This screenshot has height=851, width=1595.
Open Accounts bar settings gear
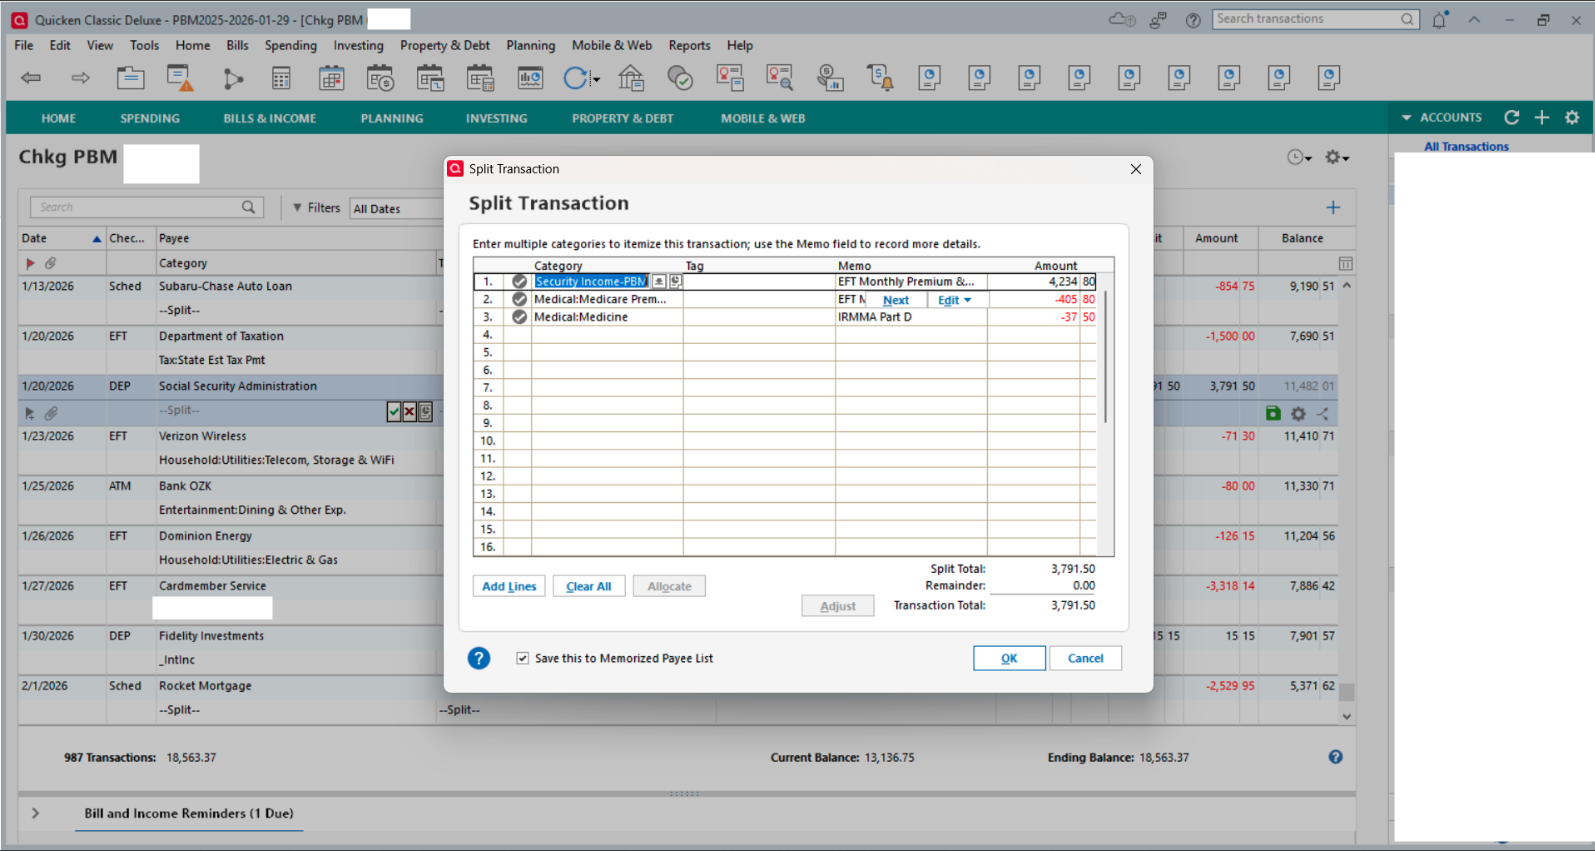(x=1572, y=117)
